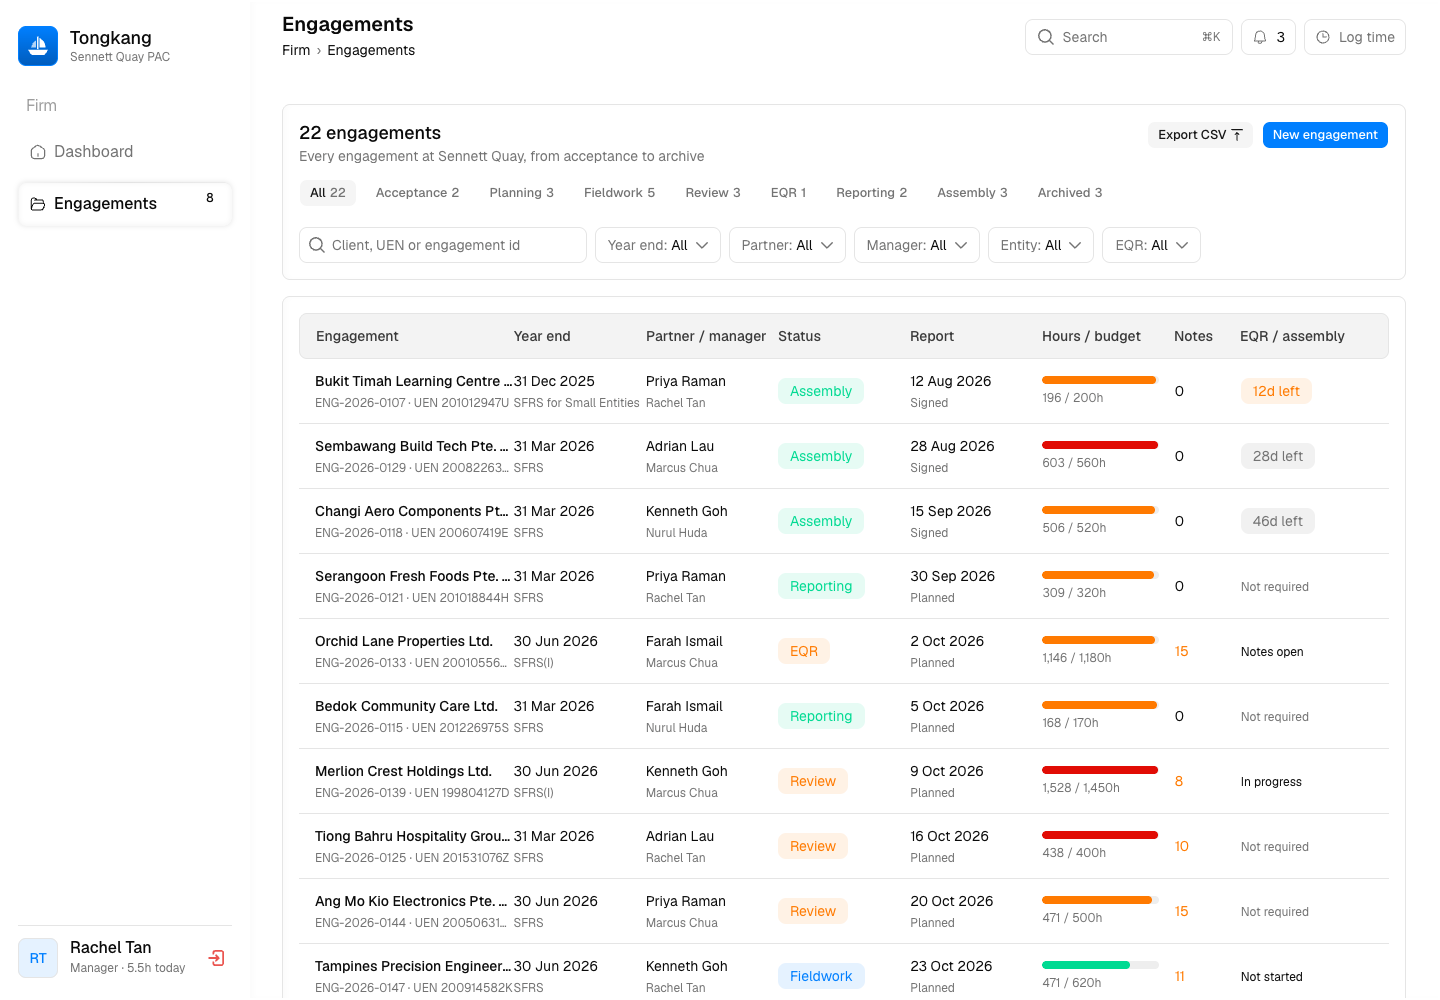Click the Engagements folder icon in sidebar
This screenshot has width=1440, height=1000.
(38, 204)
